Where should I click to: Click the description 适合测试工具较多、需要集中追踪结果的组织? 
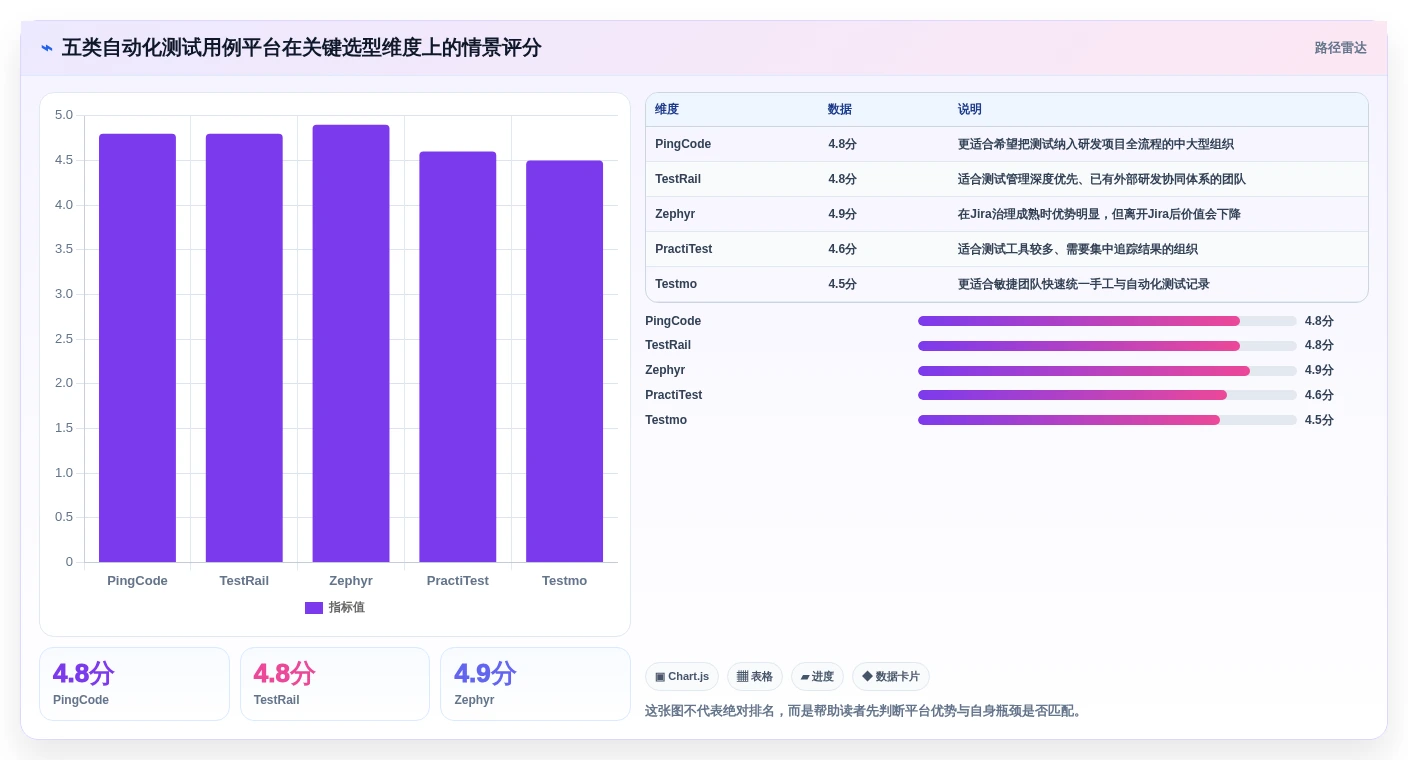(1078, 249)
